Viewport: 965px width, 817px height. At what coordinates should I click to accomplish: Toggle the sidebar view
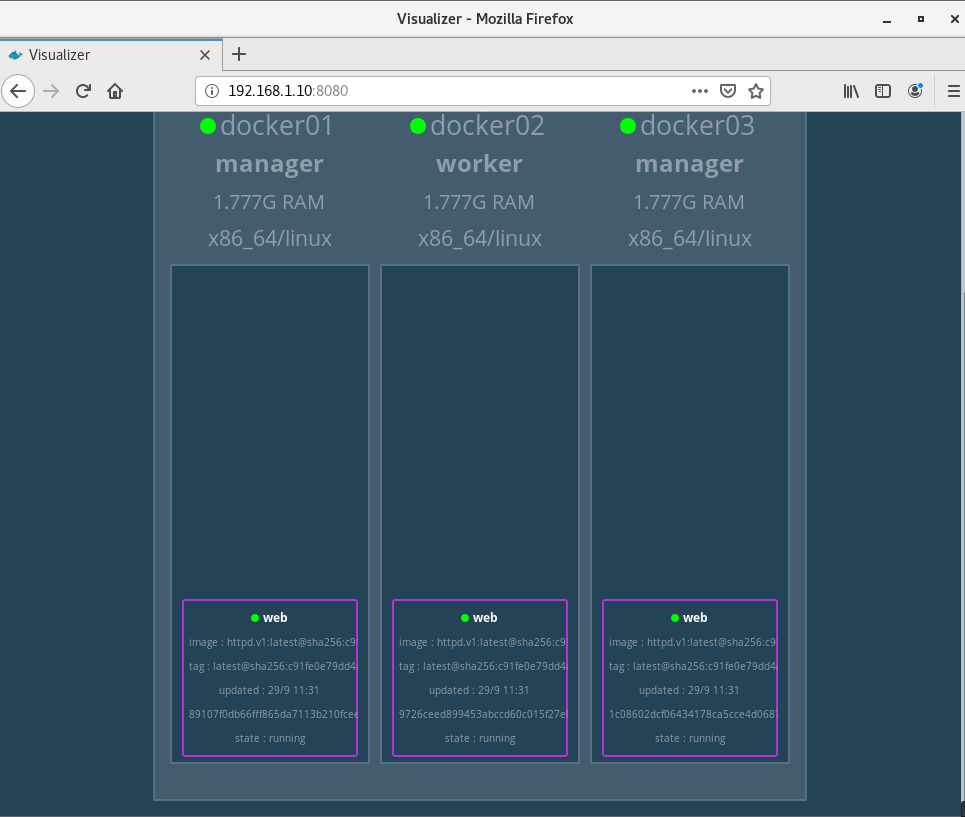[883, 91]
